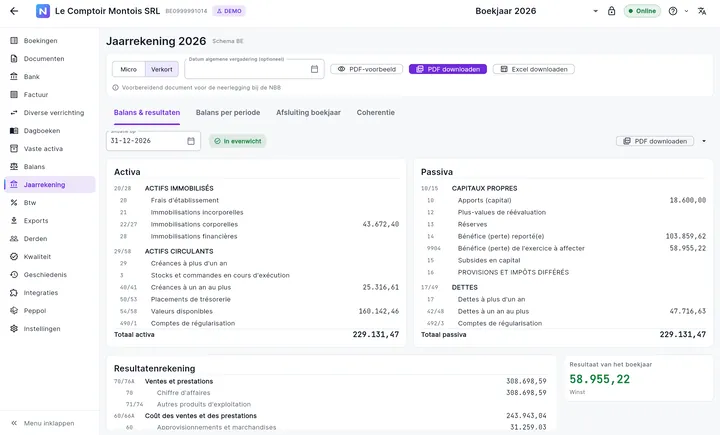Click the In evenwicht status badge
This screenshot has height=435, width=720.
(x=238, y=141)
